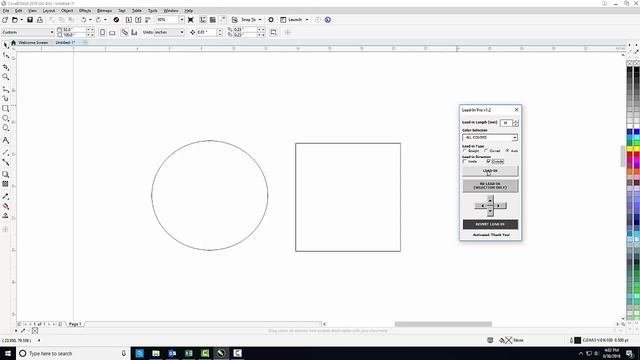Toggle portrait page orientation
This screenshot has width=640, height=360.
point(102,32)
